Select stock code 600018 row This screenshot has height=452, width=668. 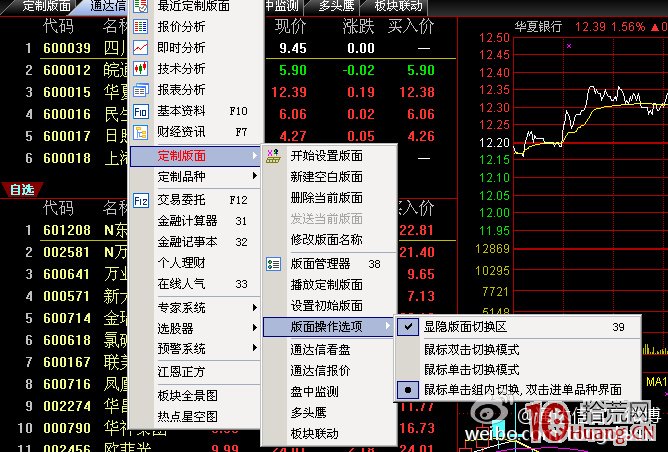[67, 158]
